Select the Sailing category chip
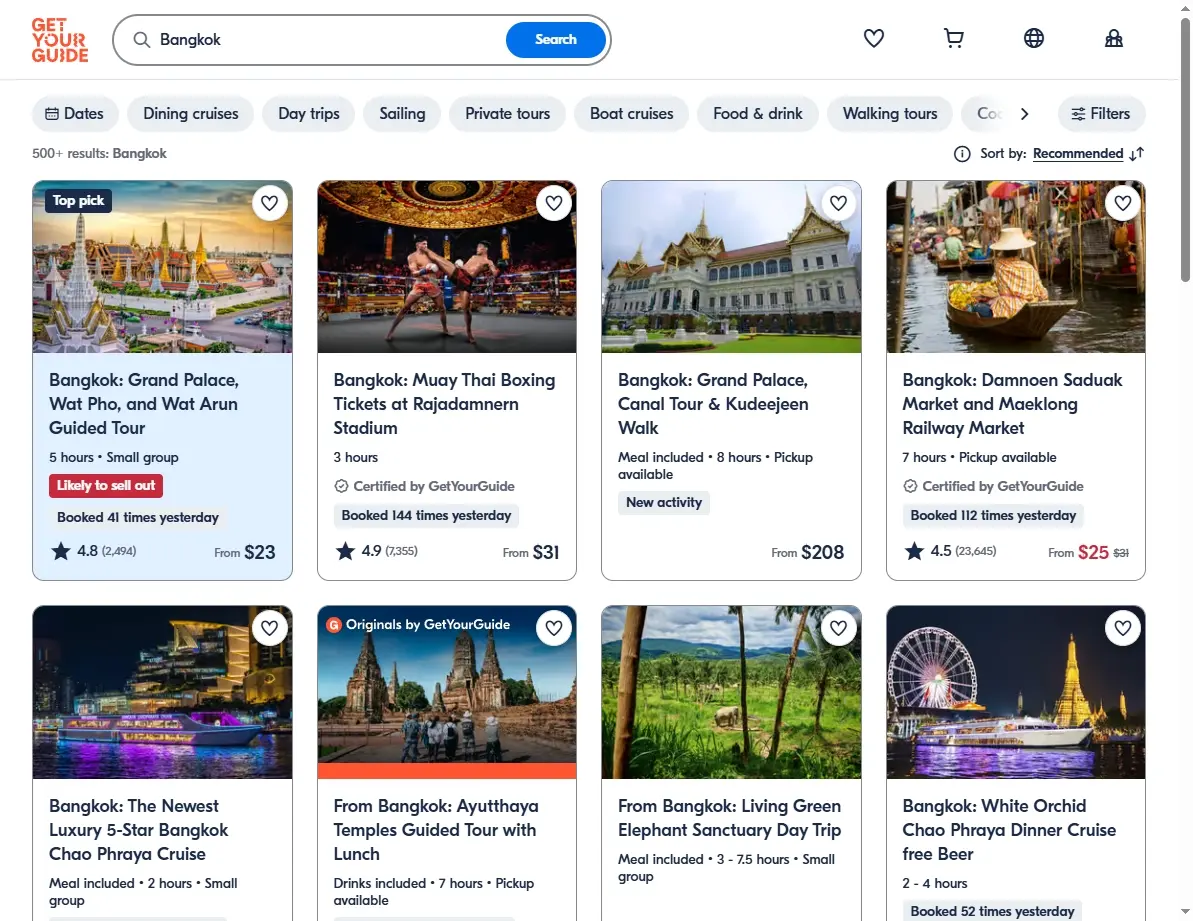 tap(402, 114)
